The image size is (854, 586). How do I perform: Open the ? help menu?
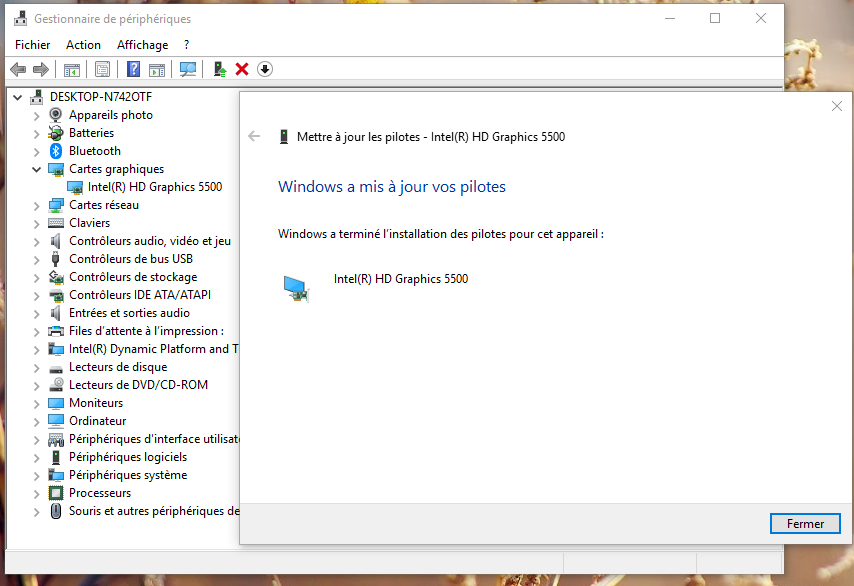186,45
